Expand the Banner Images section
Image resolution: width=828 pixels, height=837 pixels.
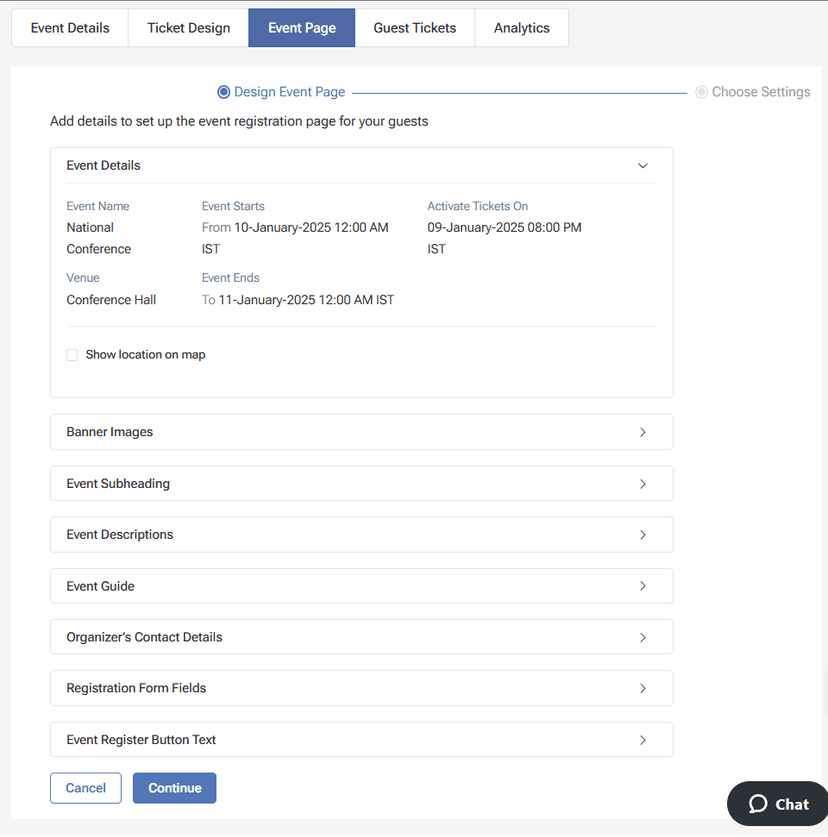tap(361, 432)
